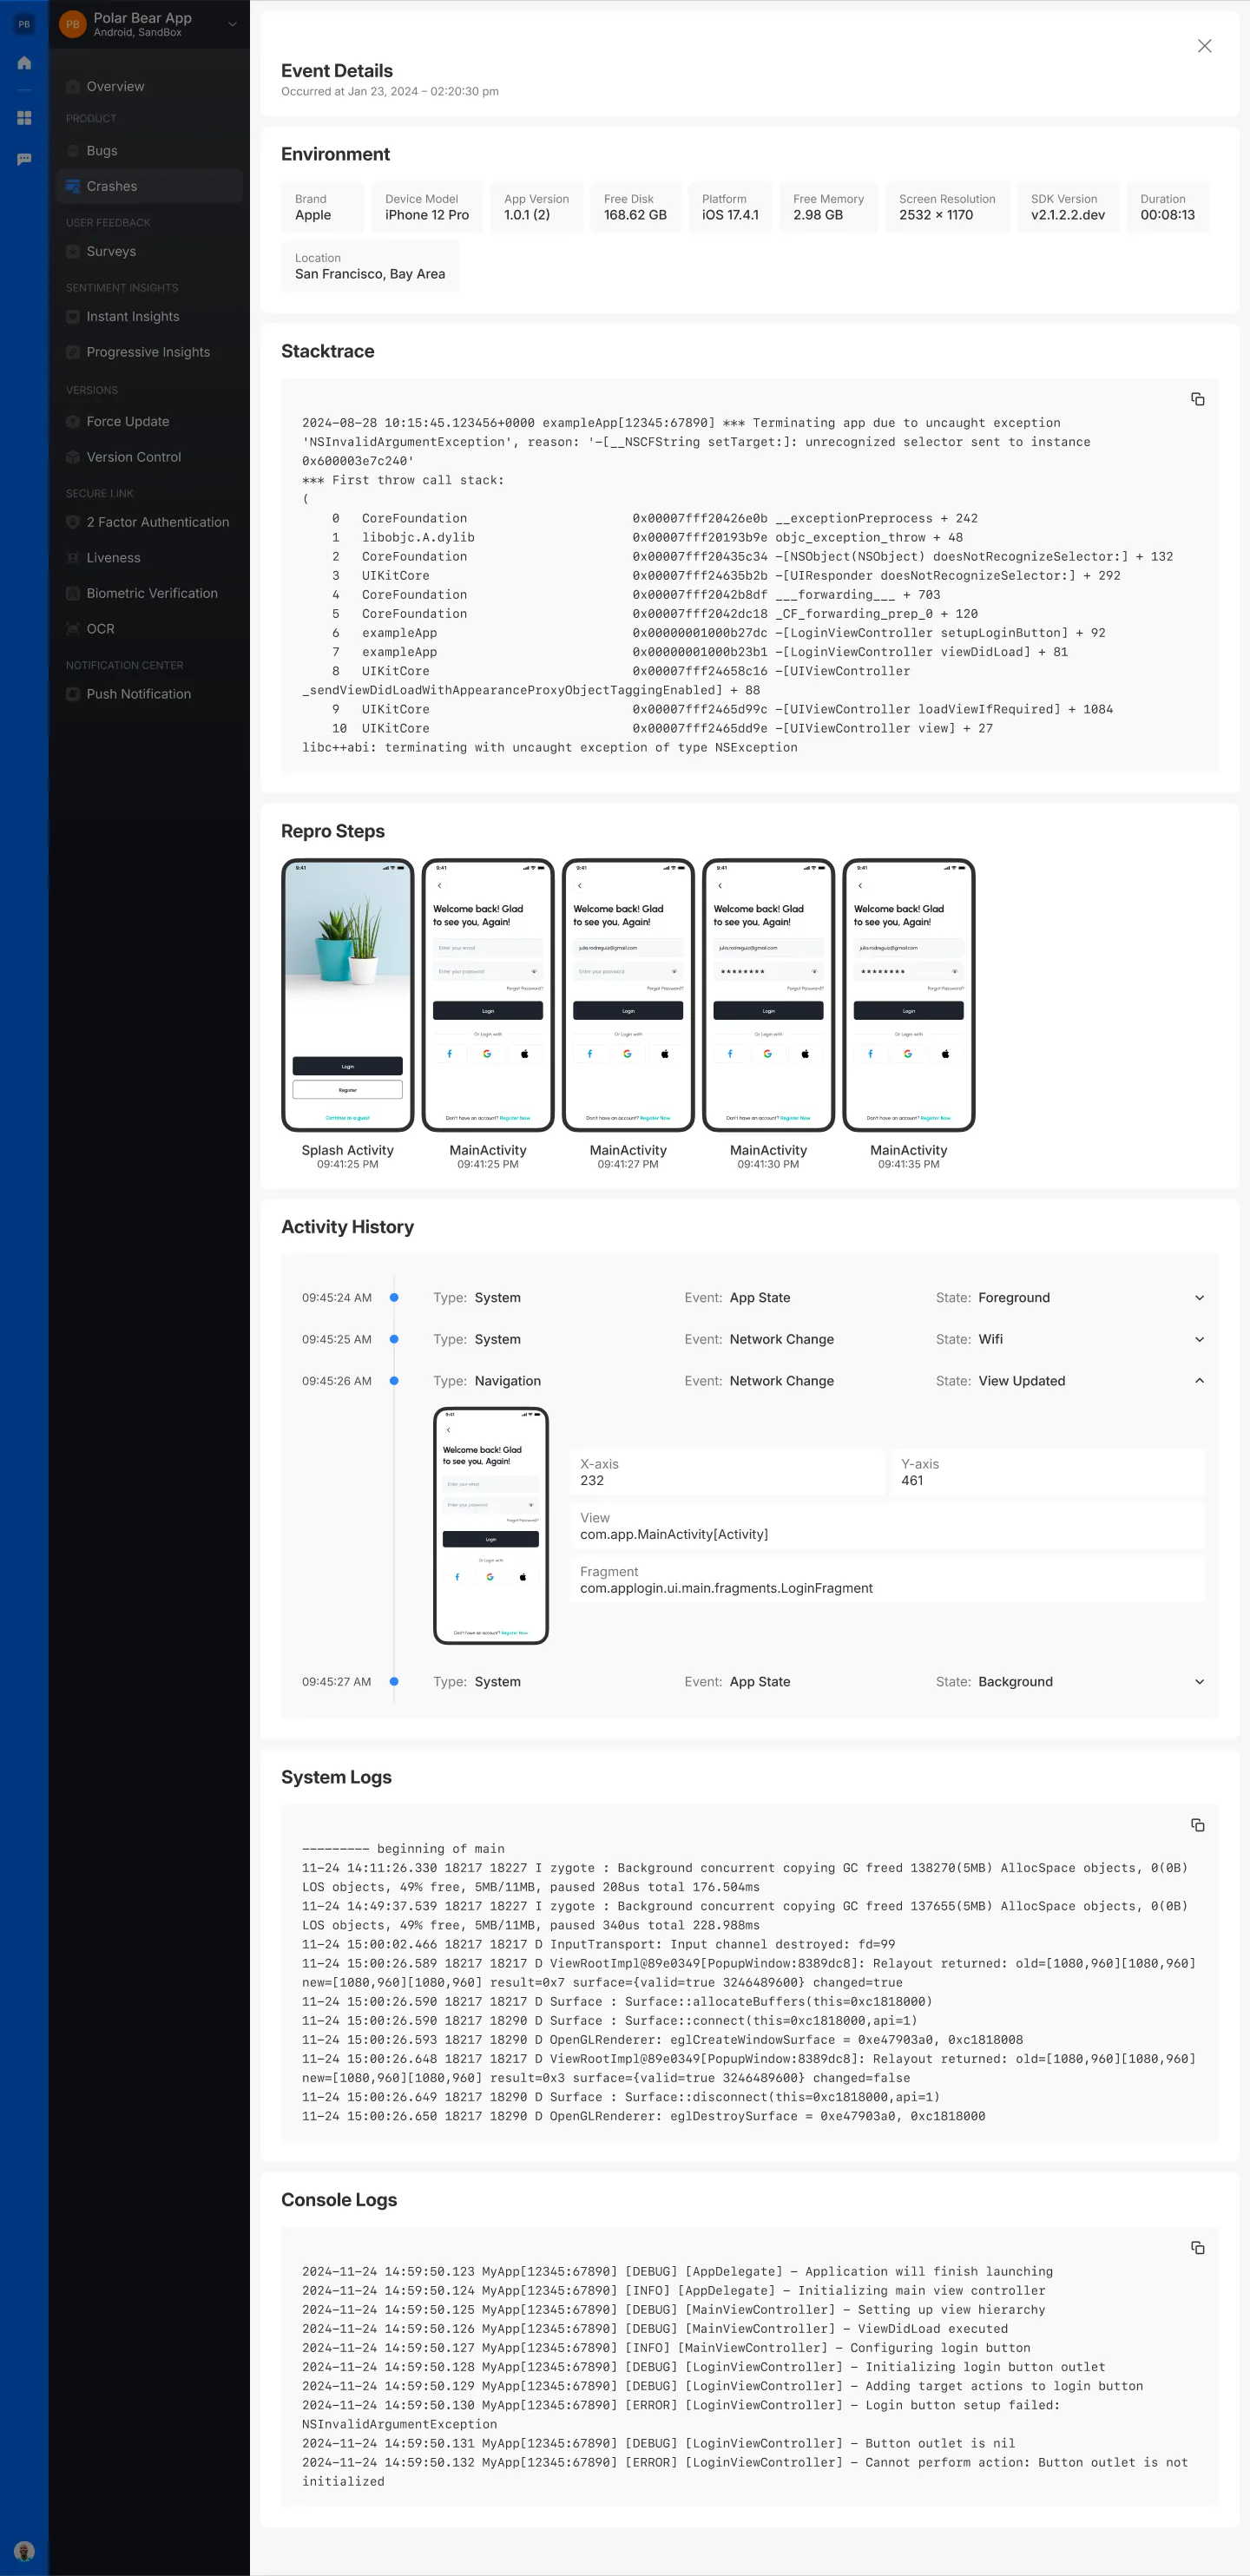View the 09:41:35 PM MainActivity screenshot
Viewport: 1250px width, 2576px height.
point(908,994)
